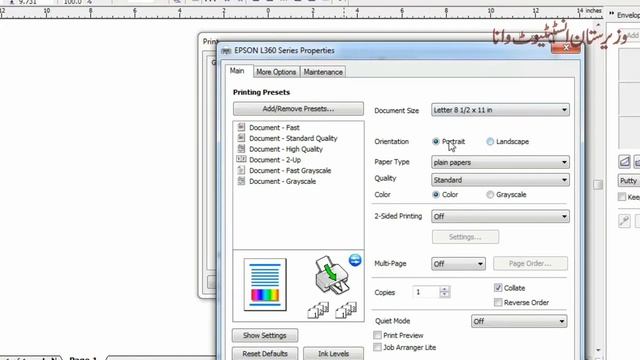Click the right collate pages icon
Image resolution: width=640 pixels, height=360 pixels.
[x=346, y=310]
